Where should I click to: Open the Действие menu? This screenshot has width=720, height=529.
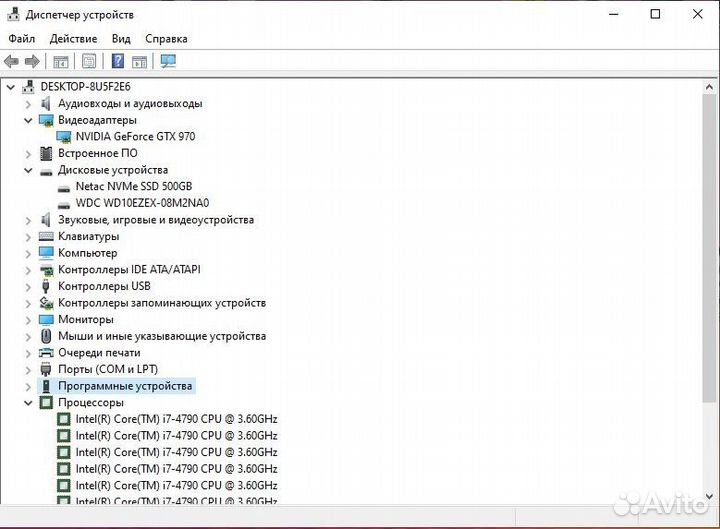73,39
